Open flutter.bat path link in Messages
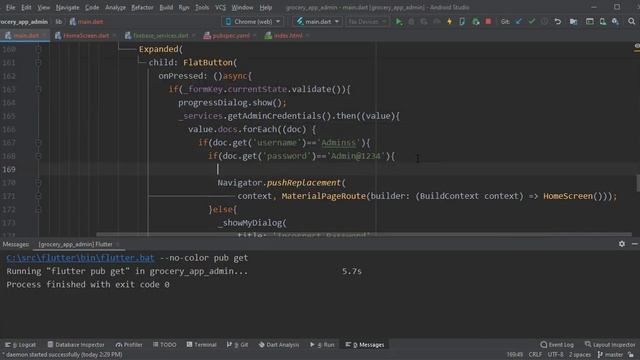640x360 pixels. (x=80, y=258)
